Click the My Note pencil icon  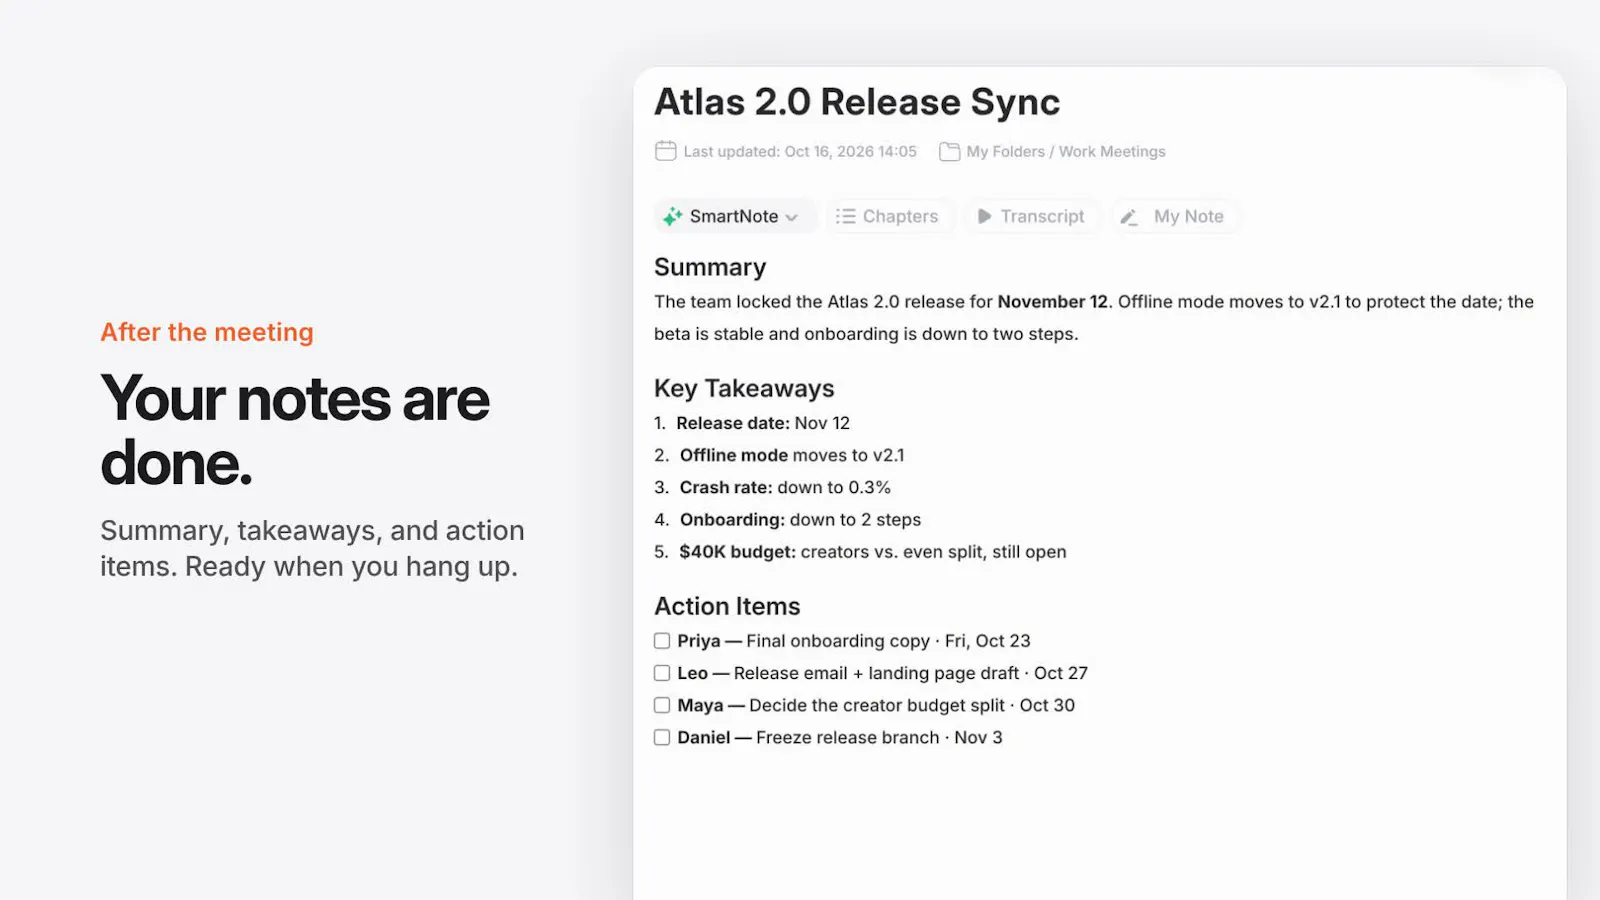click(1129, 216)
